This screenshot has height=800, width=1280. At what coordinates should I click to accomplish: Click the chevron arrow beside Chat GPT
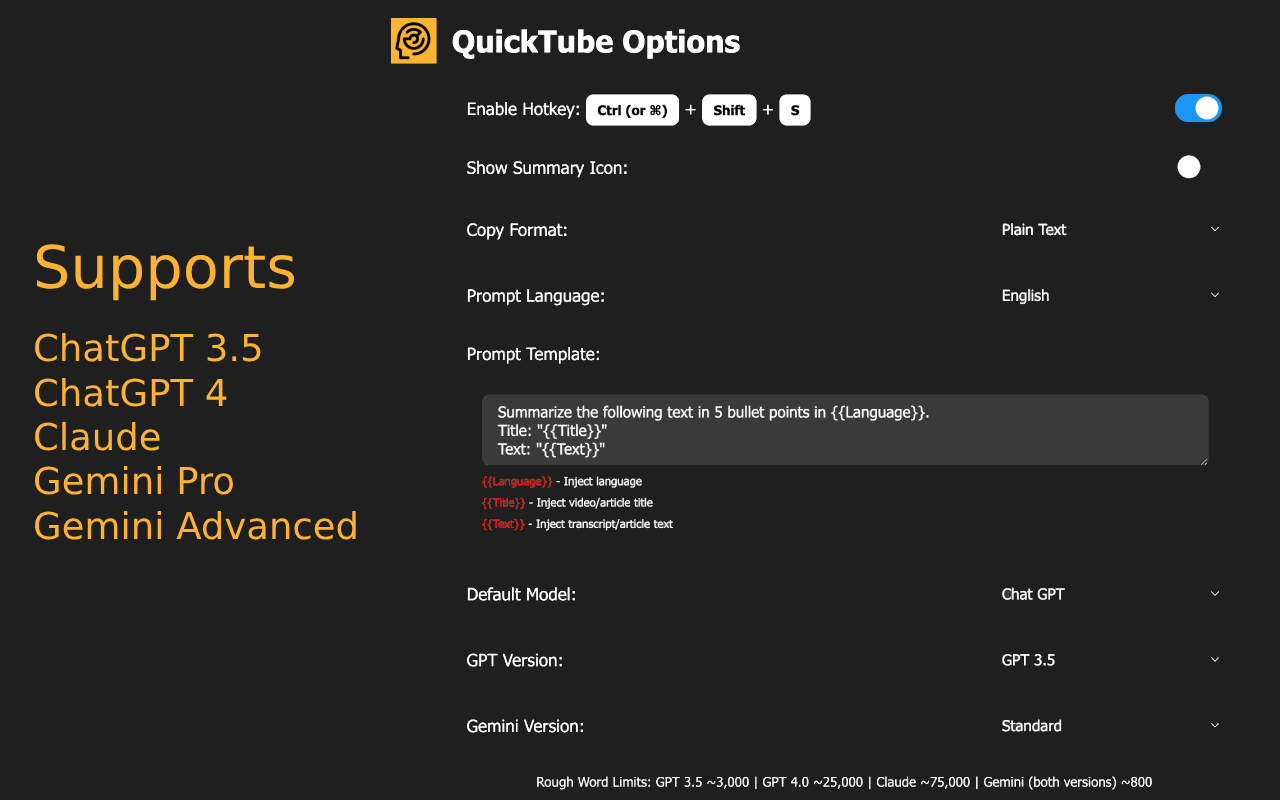pos(1215,594)
